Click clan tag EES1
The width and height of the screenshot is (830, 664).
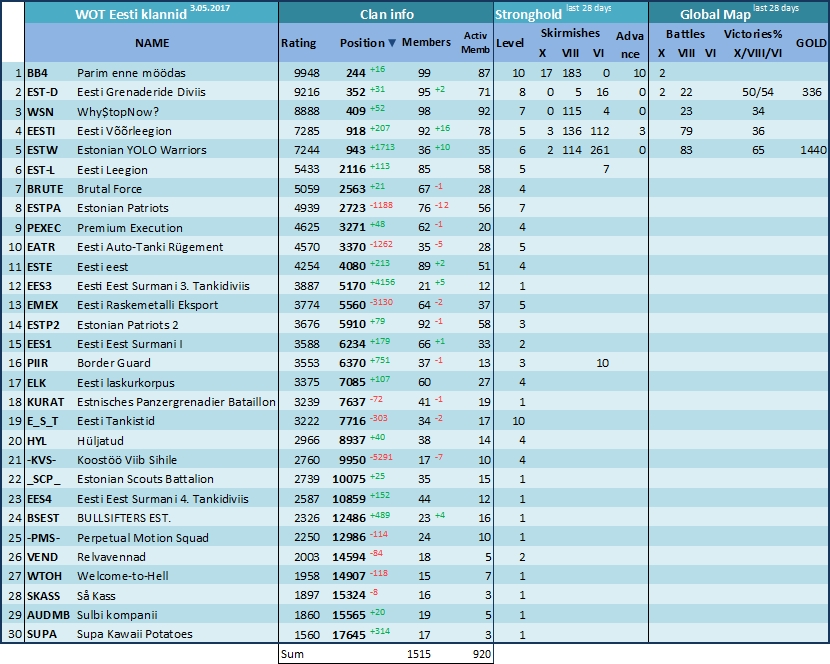click(40, 344)
